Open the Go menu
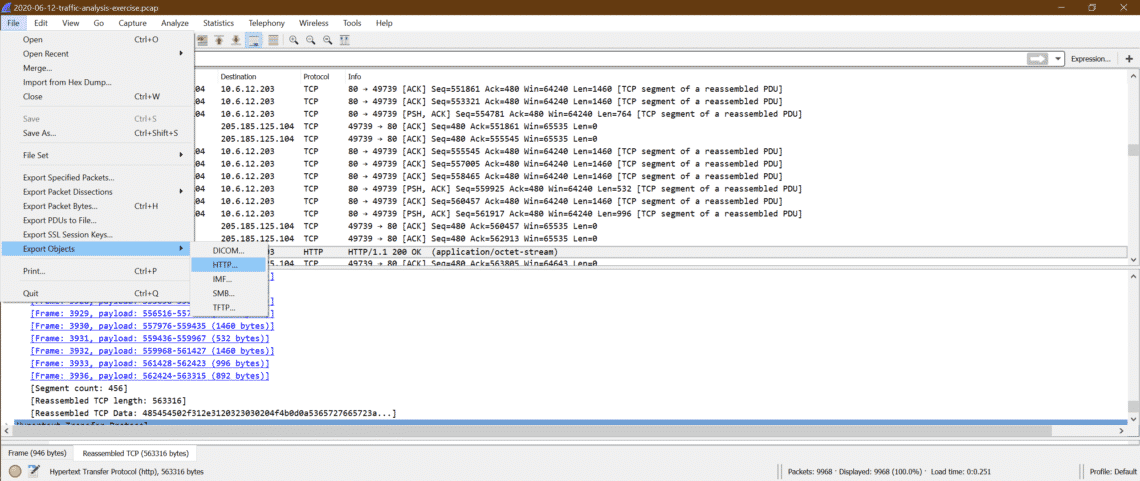 click(x=99, y=23)
